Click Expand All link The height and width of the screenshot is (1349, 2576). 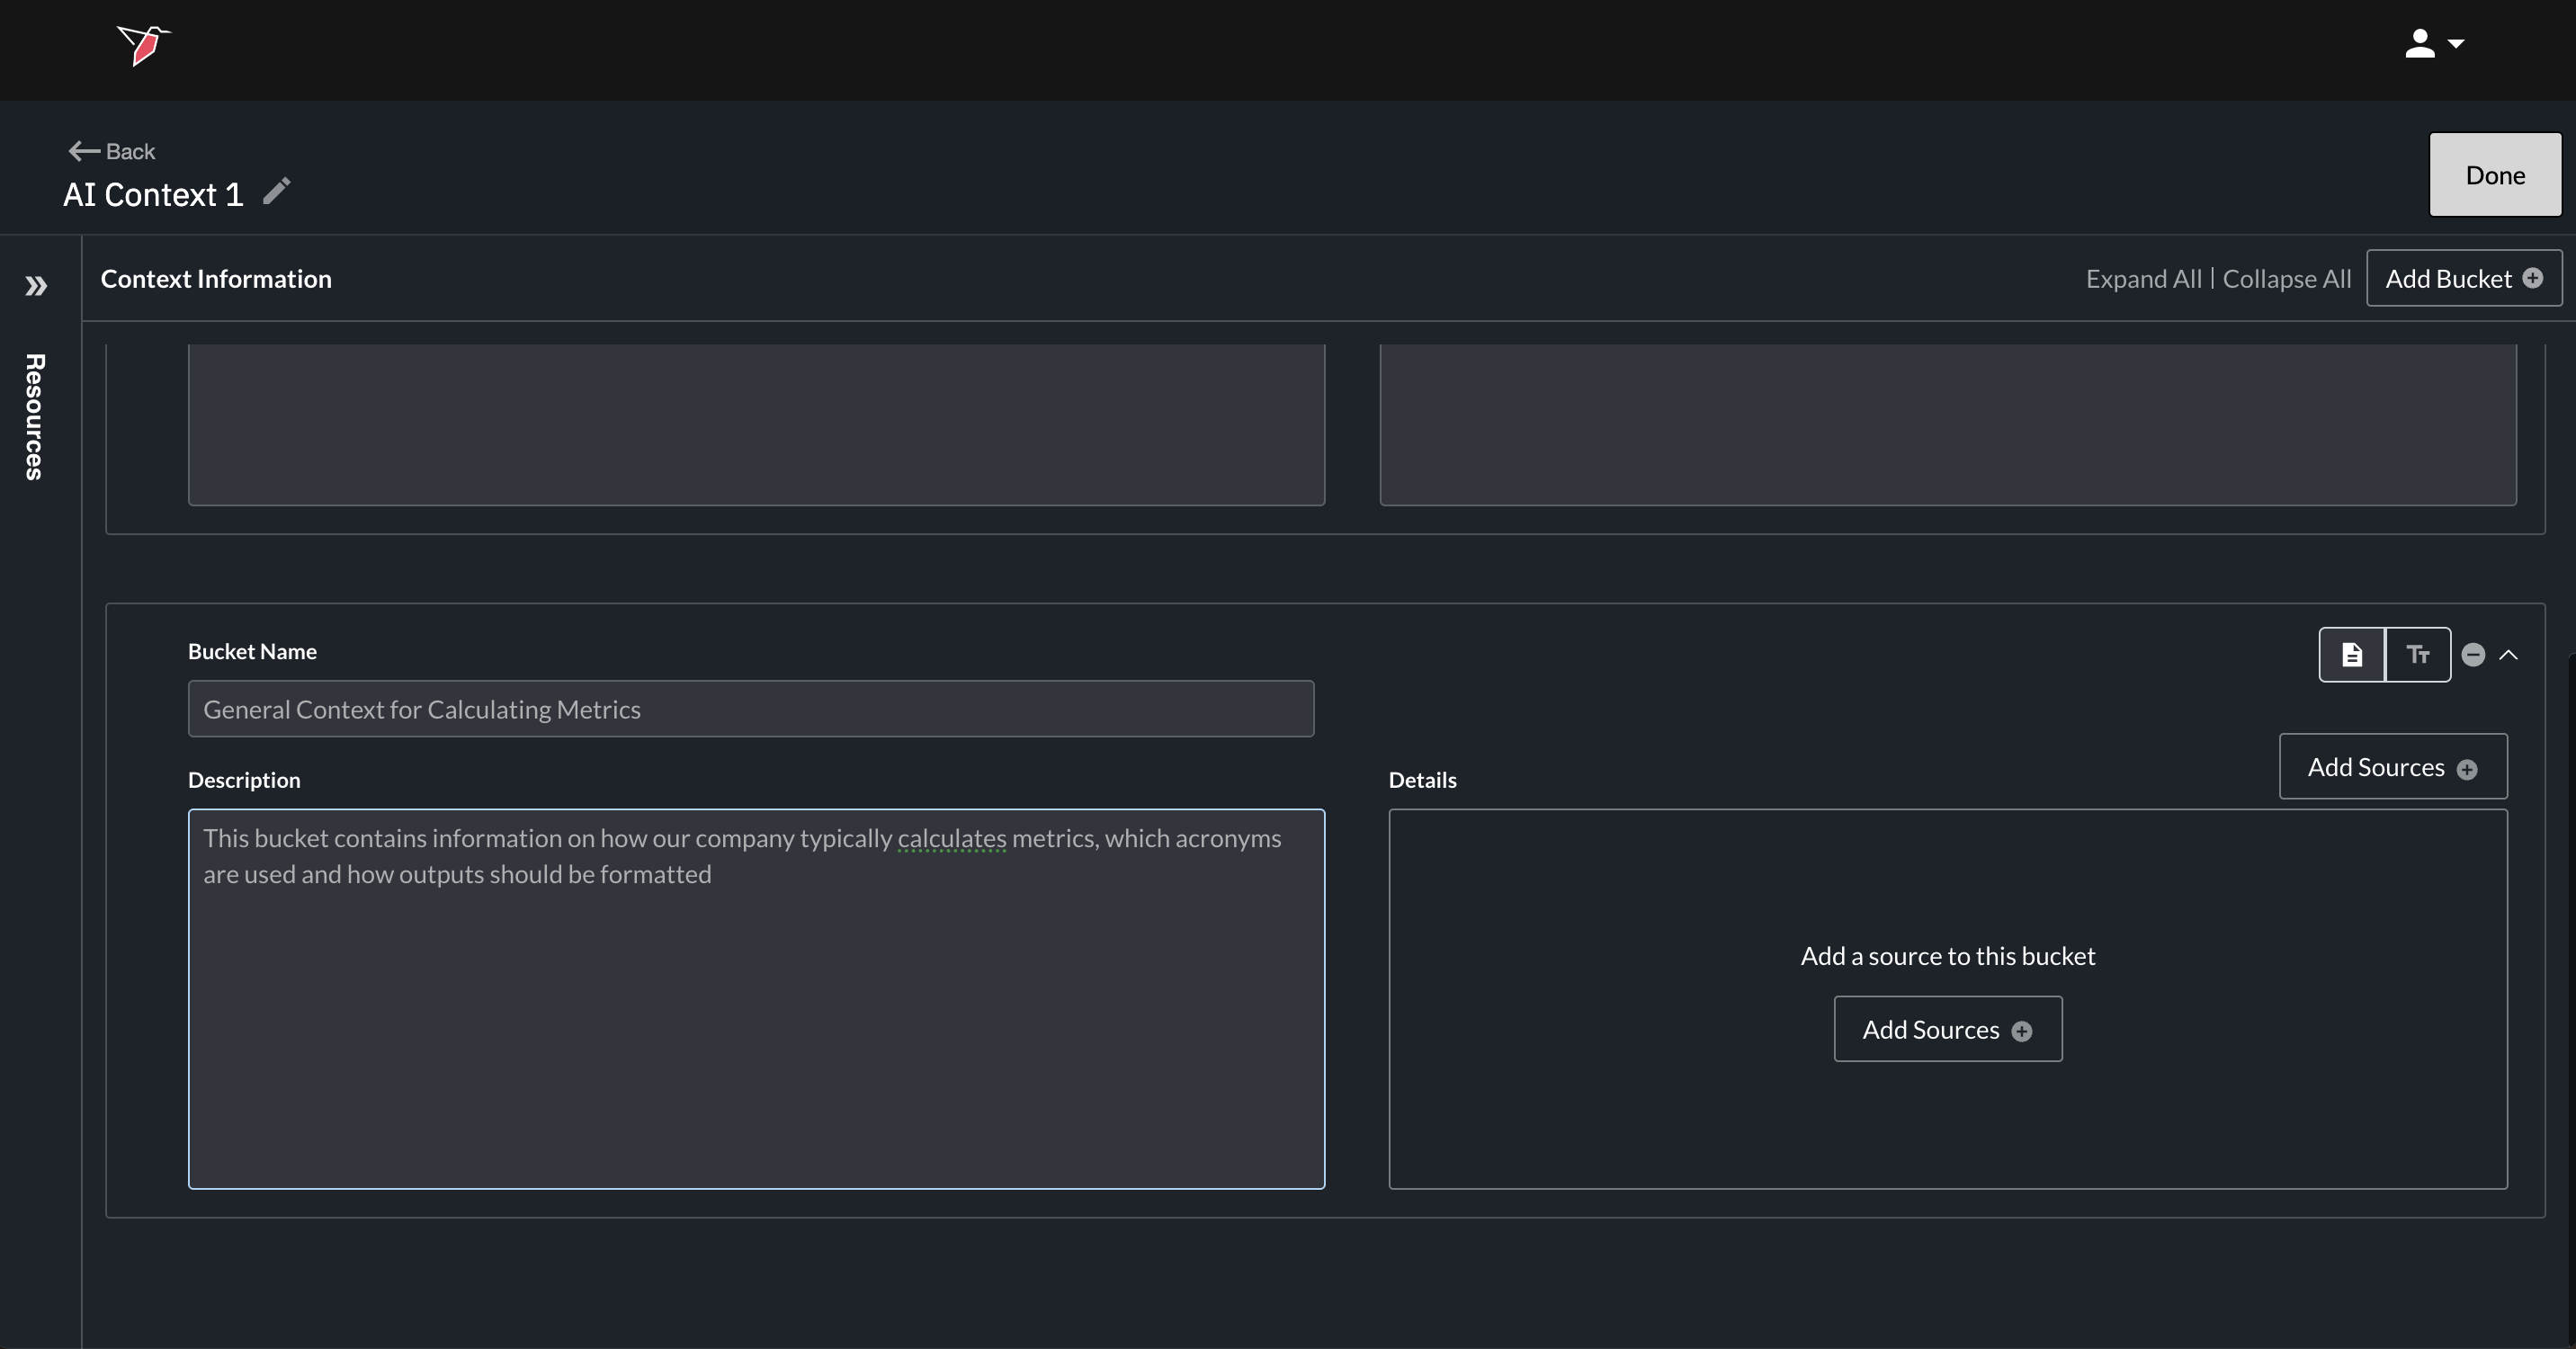[2143, 279]
